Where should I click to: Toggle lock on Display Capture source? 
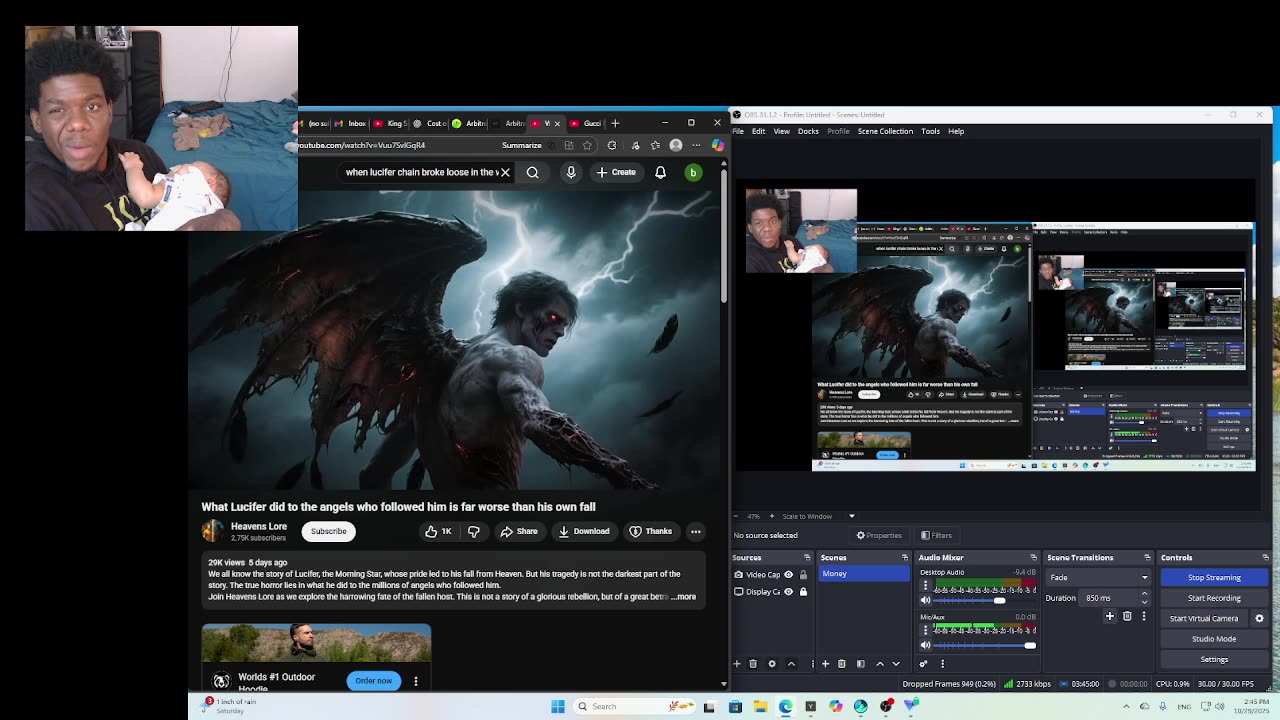(x=802, y=591)
